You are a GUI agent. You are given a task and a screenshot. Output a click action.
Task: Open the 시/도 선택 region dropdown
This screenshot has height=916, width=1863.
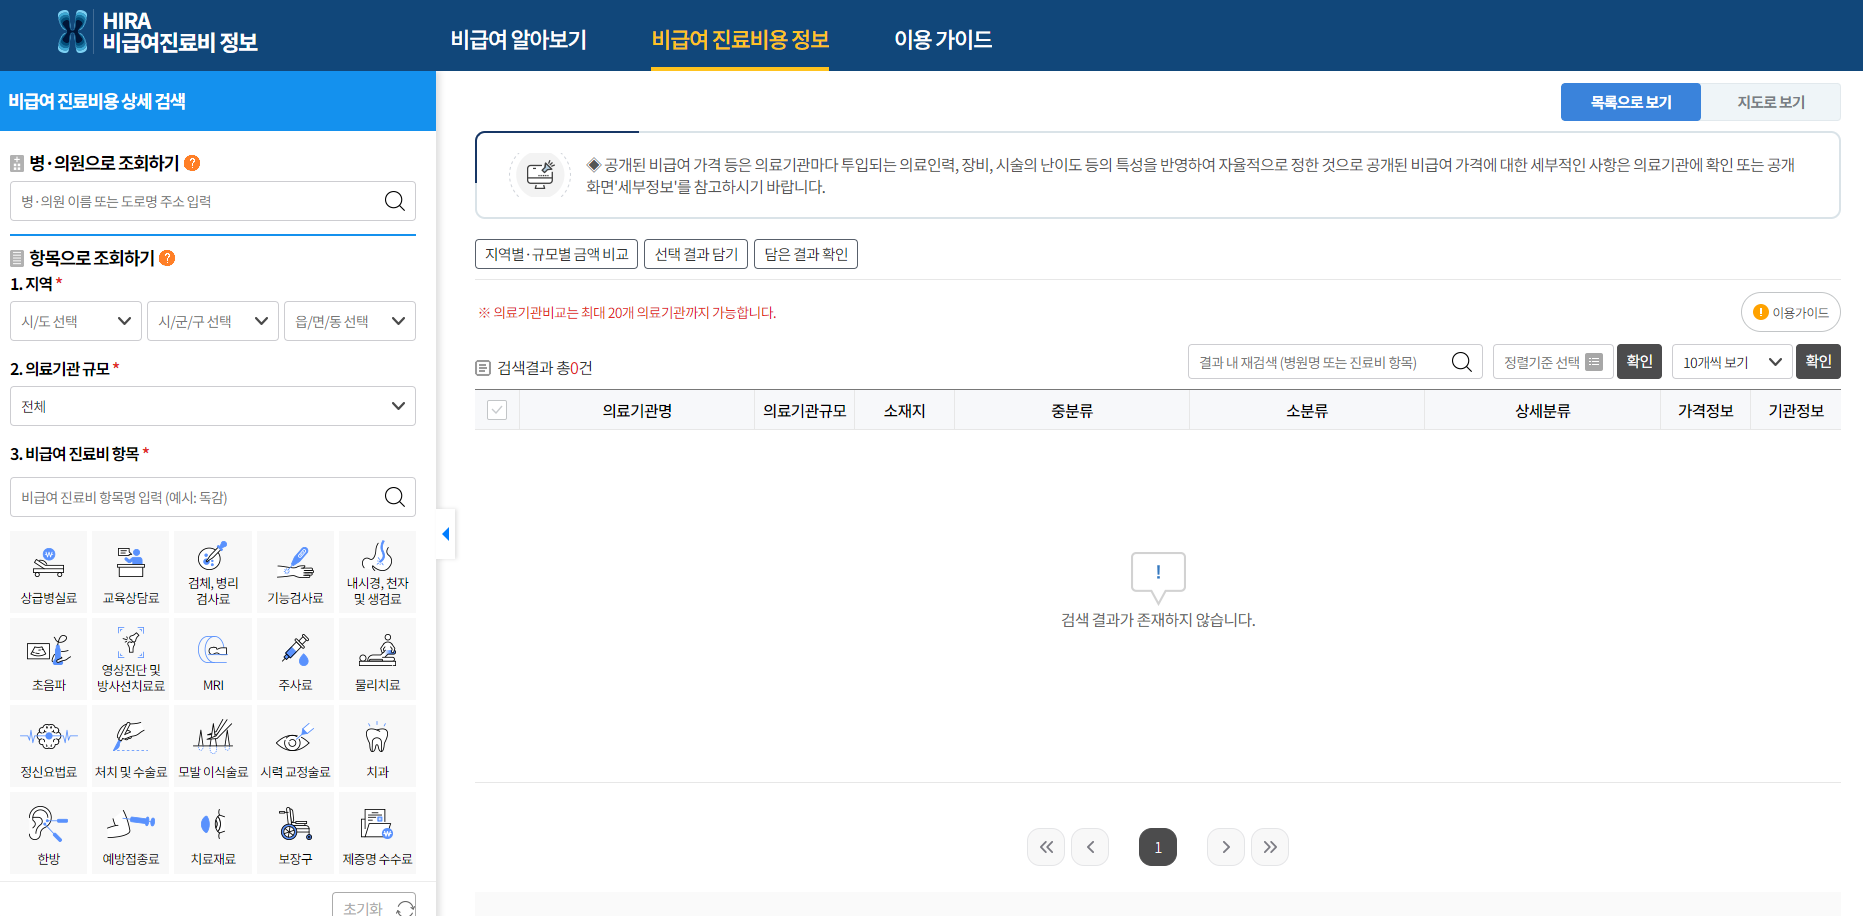pos(75,320)
